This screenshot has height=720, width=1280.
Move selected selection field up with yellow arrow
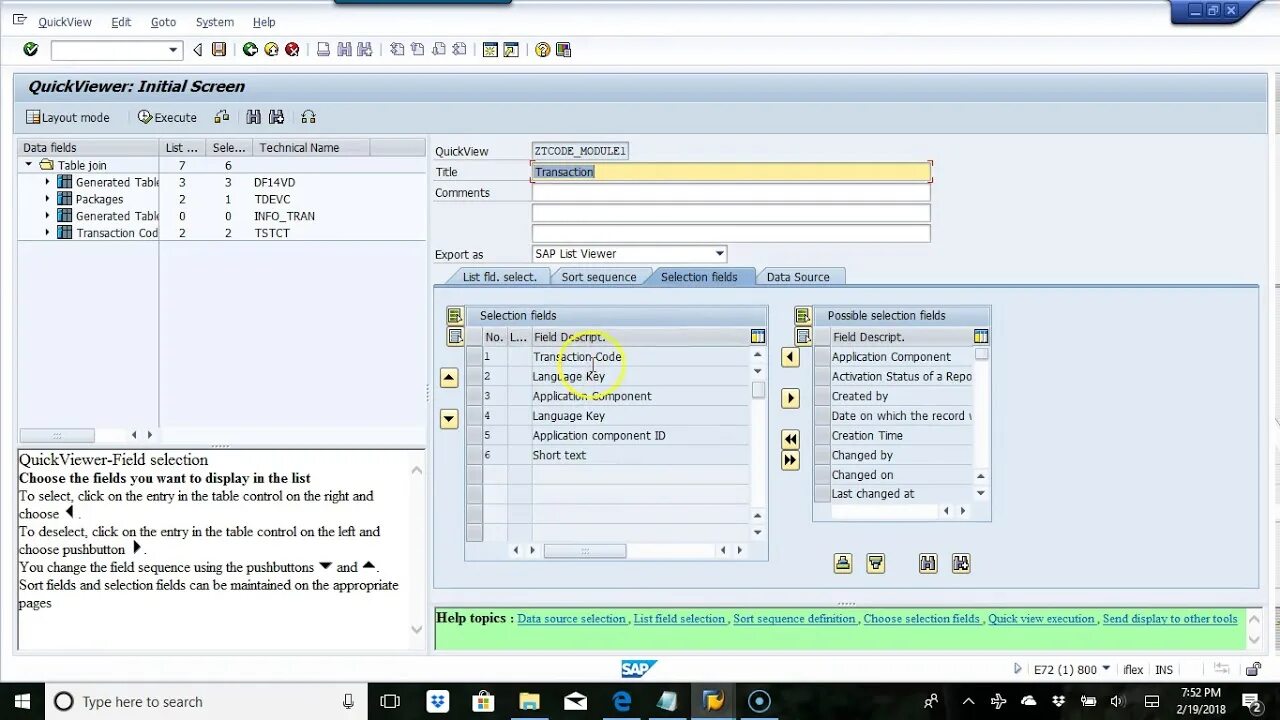tap(449, 378)
